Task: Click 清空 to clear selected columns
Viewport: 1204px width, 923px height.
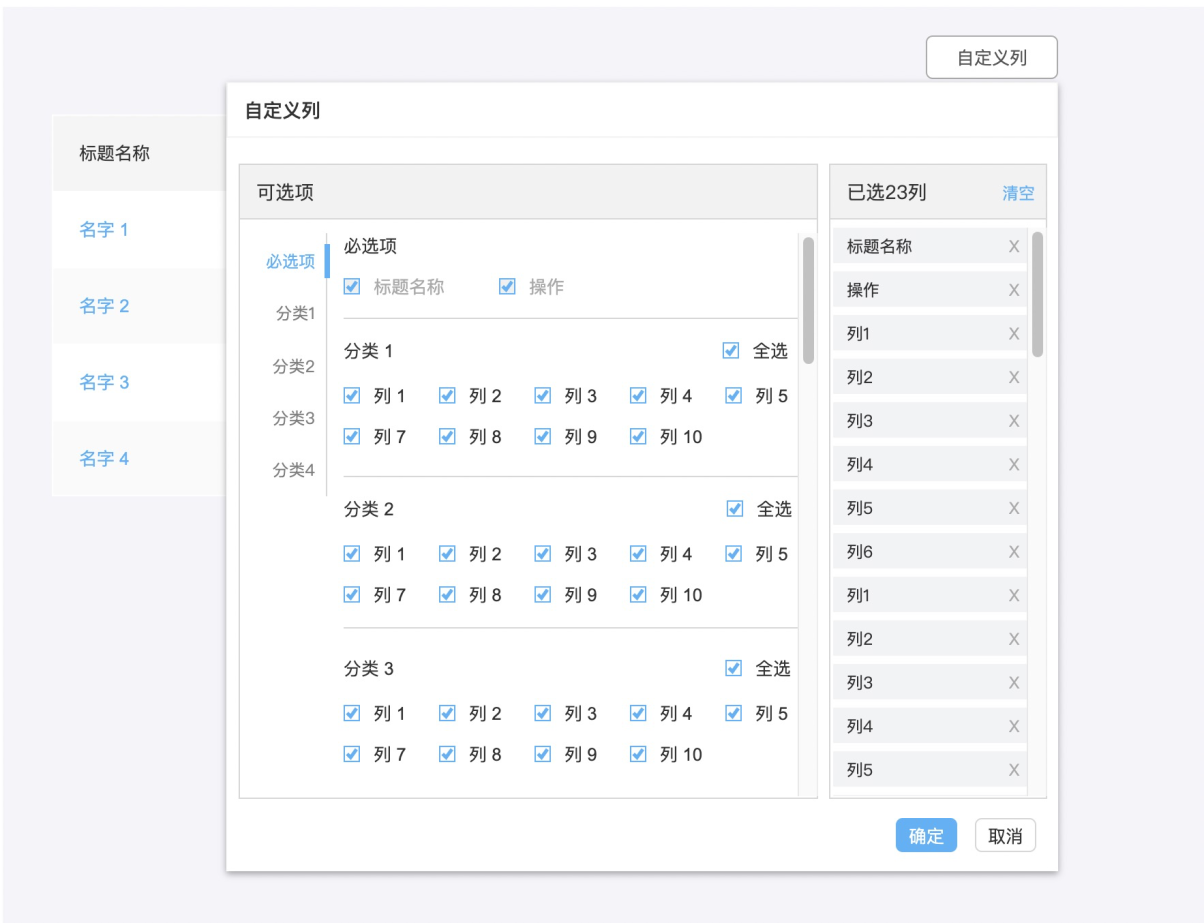Action: click(x=1018, y=193)
